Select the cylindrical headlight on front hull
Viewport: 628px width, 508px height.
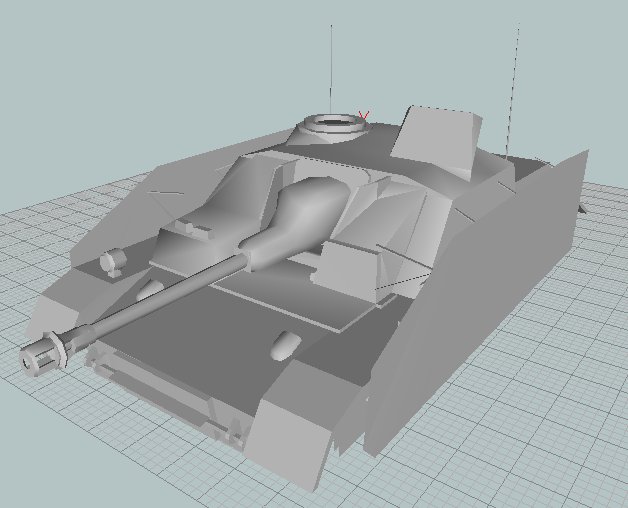pos(112,261)
